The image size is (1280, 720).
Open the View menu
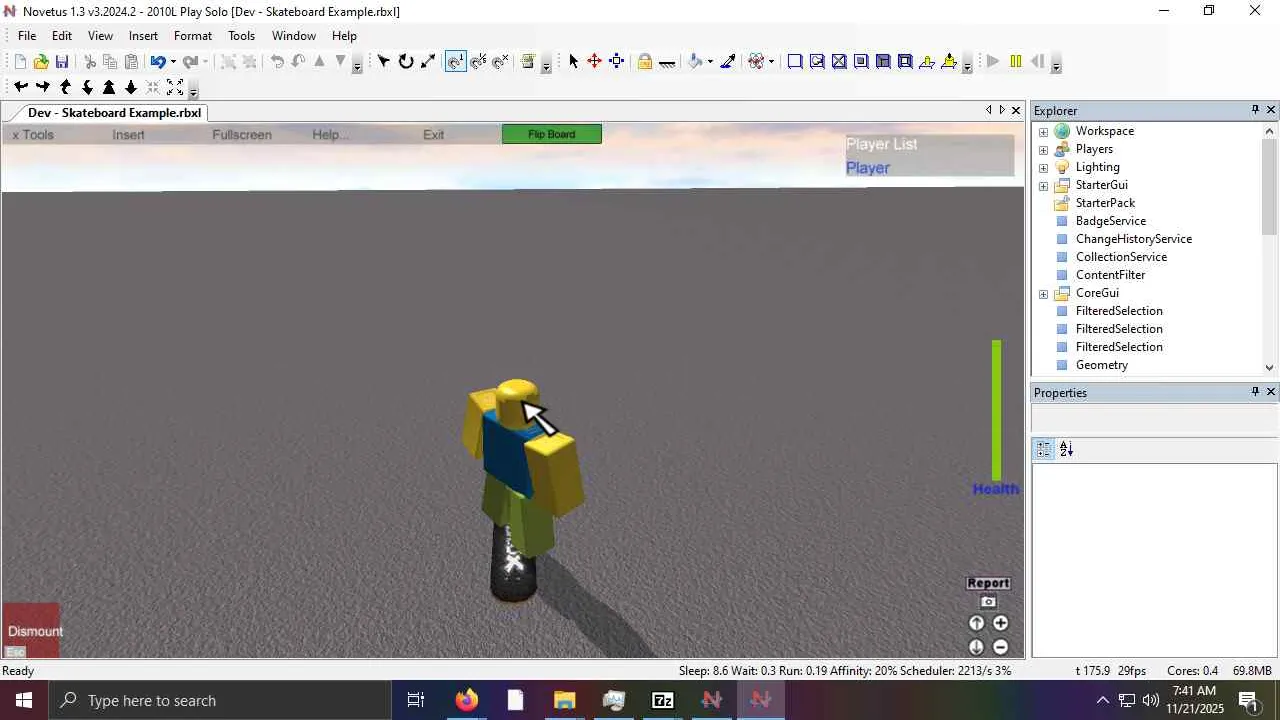100,36
